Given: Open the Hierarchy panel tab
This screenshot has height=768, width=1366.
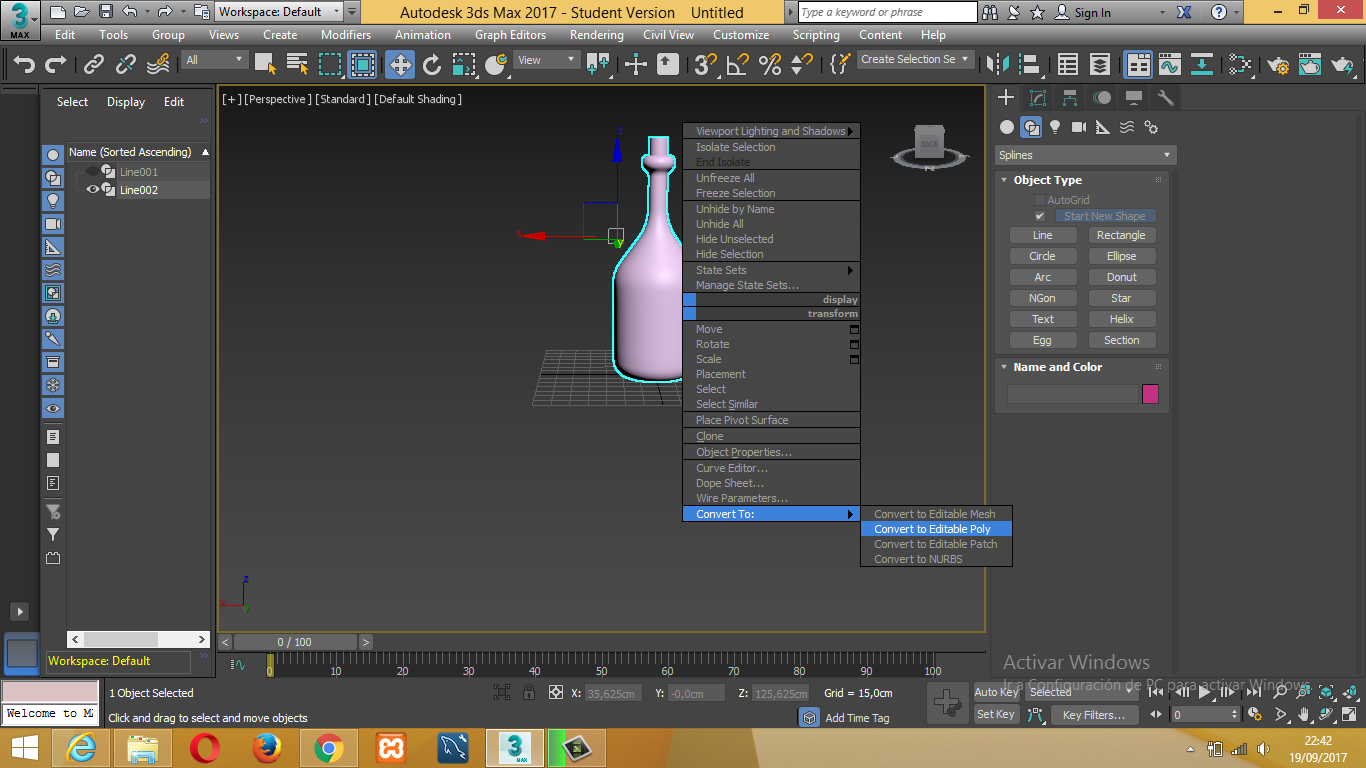Looking at the screenshot, I should 1070,98.
